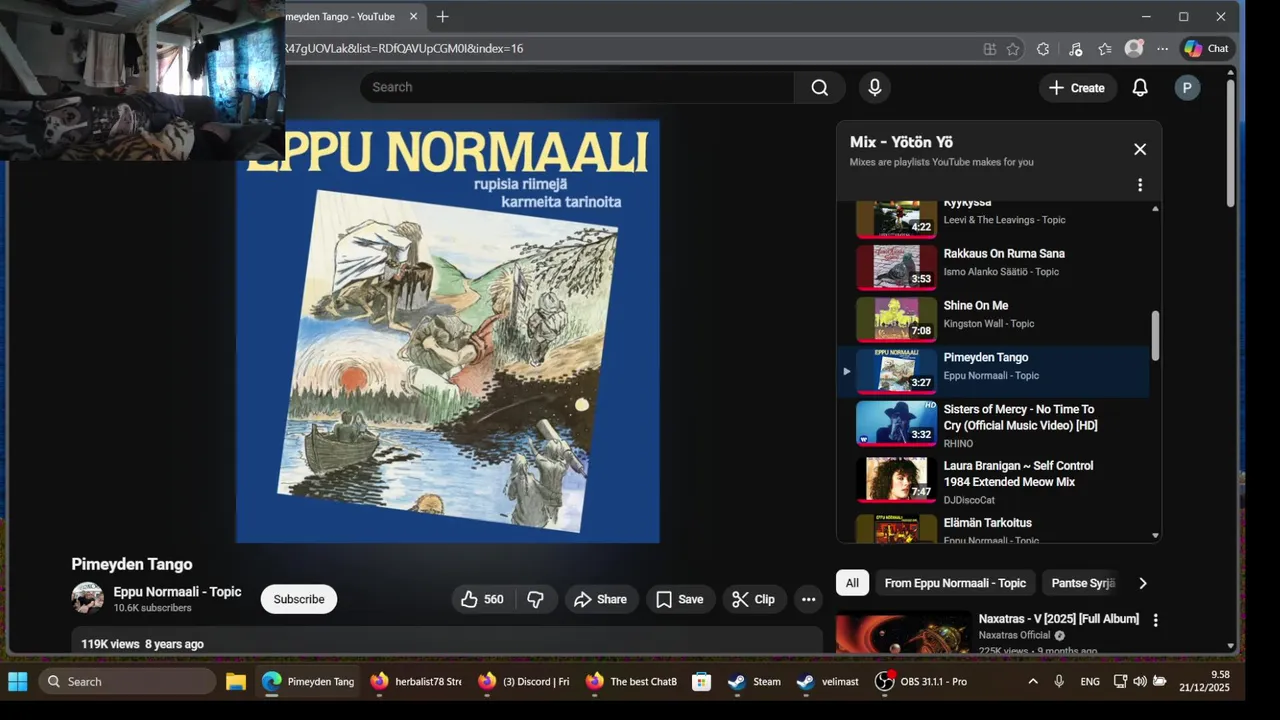The height and width of the screenshot is (720, 1280).
Task: Open File Explorer from the taskbar
Action: click(236, 682)
